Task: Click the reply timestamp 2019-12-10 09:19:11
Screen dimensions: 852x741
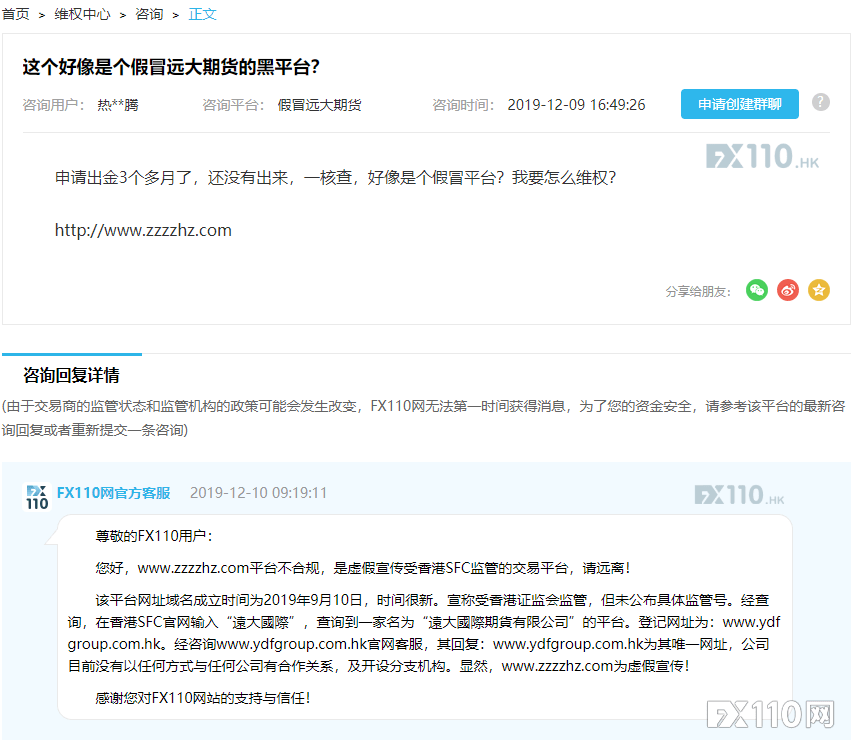Action: [258, 493]
